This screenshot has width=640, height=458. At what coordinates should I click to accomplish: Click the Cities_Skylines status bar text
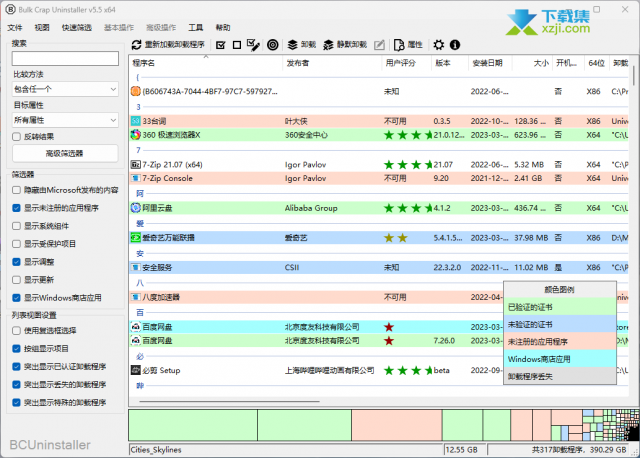156,449
